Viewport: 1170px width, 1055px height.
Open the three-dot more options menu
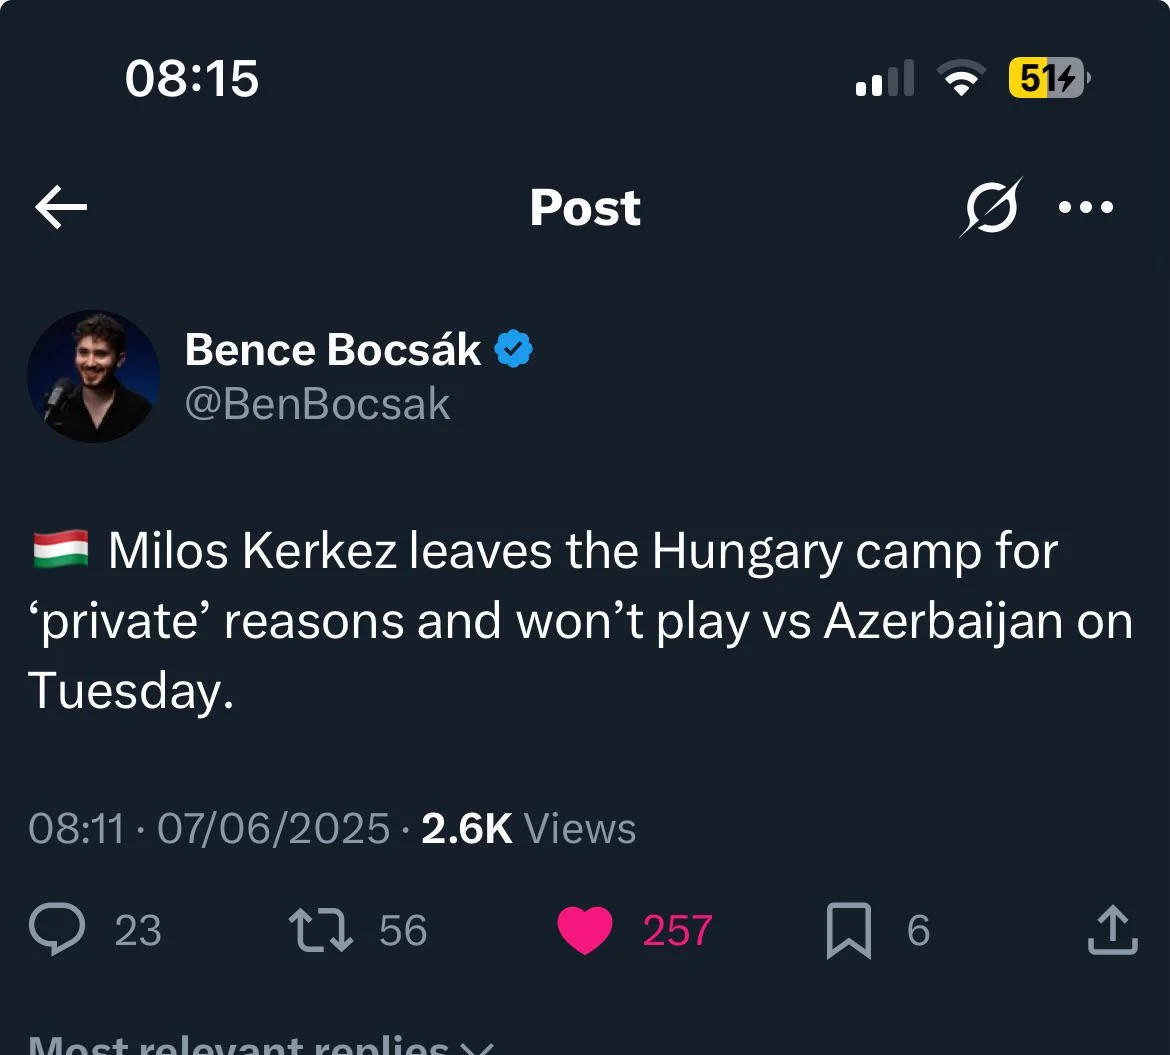coord(1086,207)
